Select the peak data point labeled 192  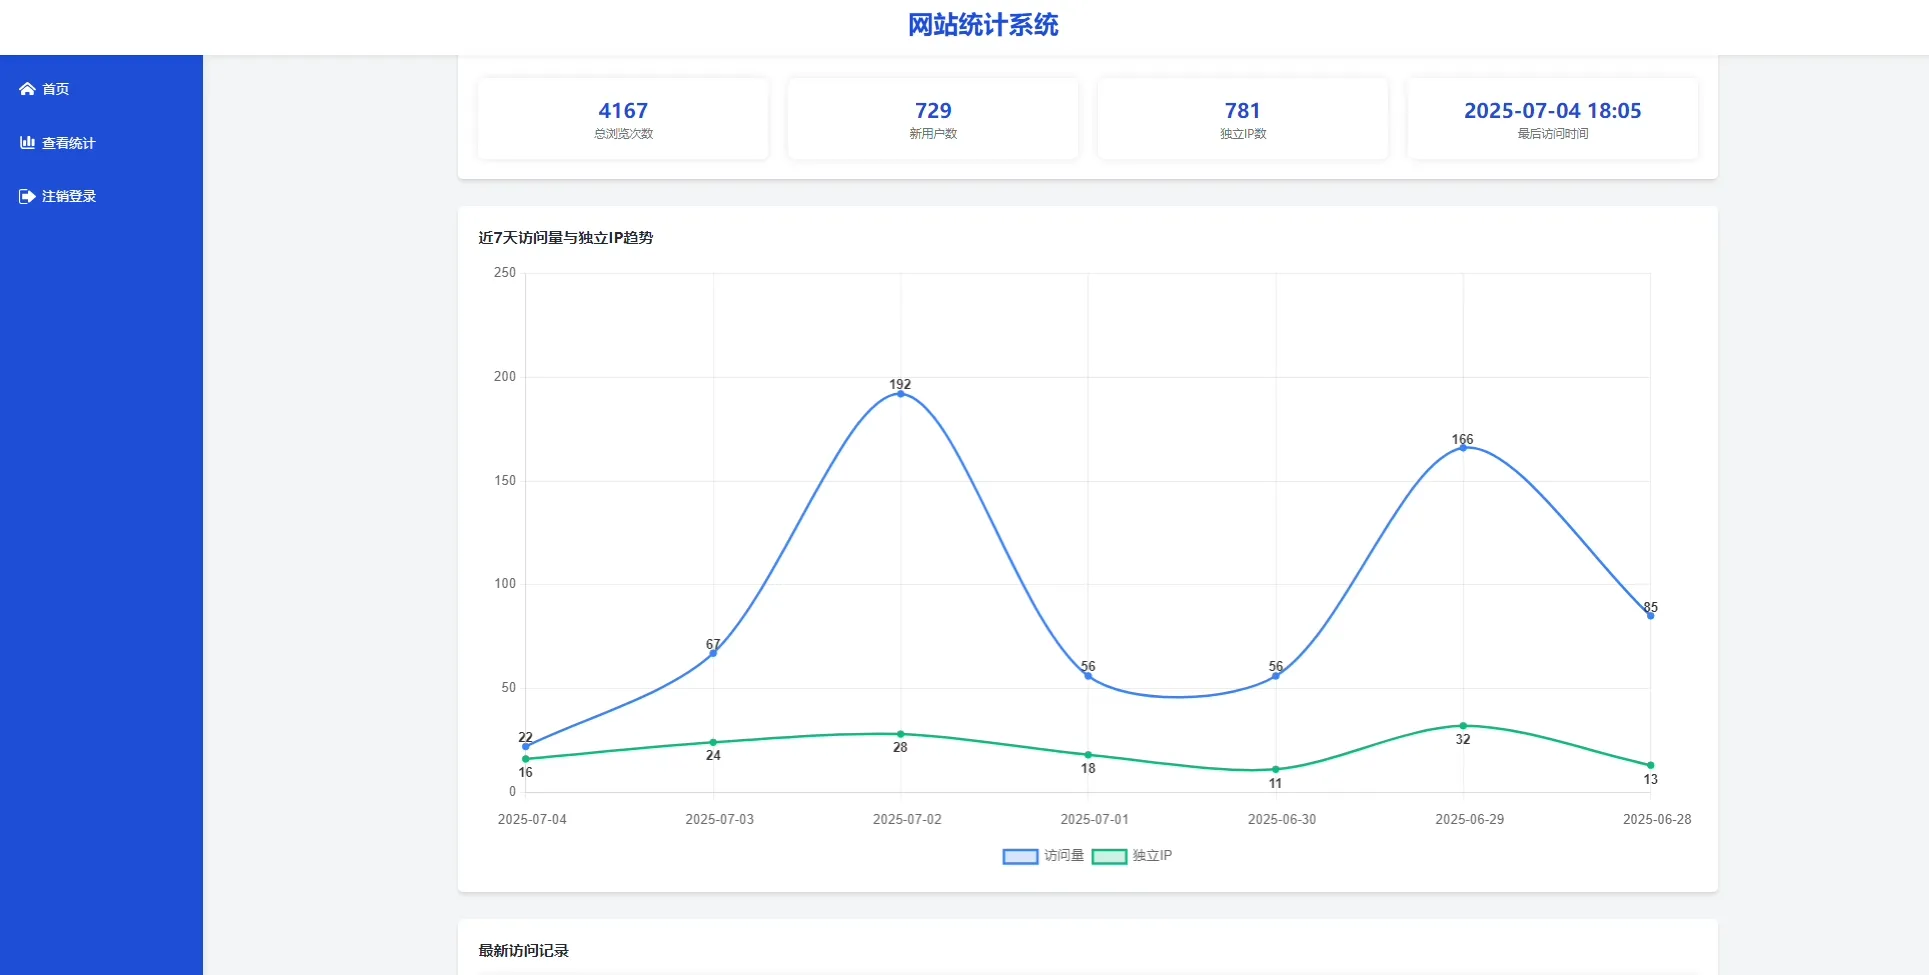pyautogui.click(x=899, y=393)
